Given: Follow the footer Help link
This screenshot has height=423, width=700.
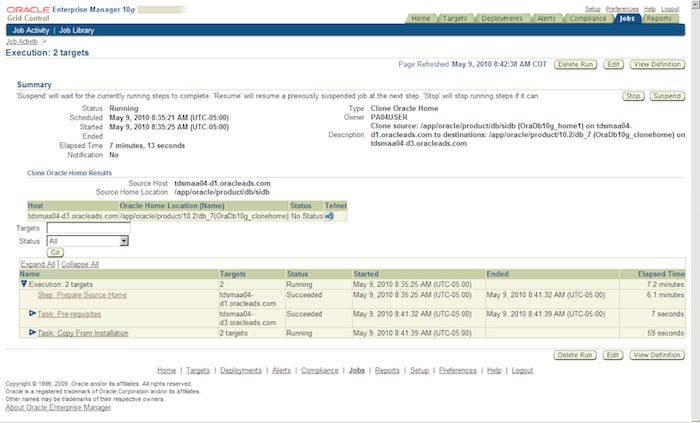Looking at the screenshot, I should click(494, 370).
